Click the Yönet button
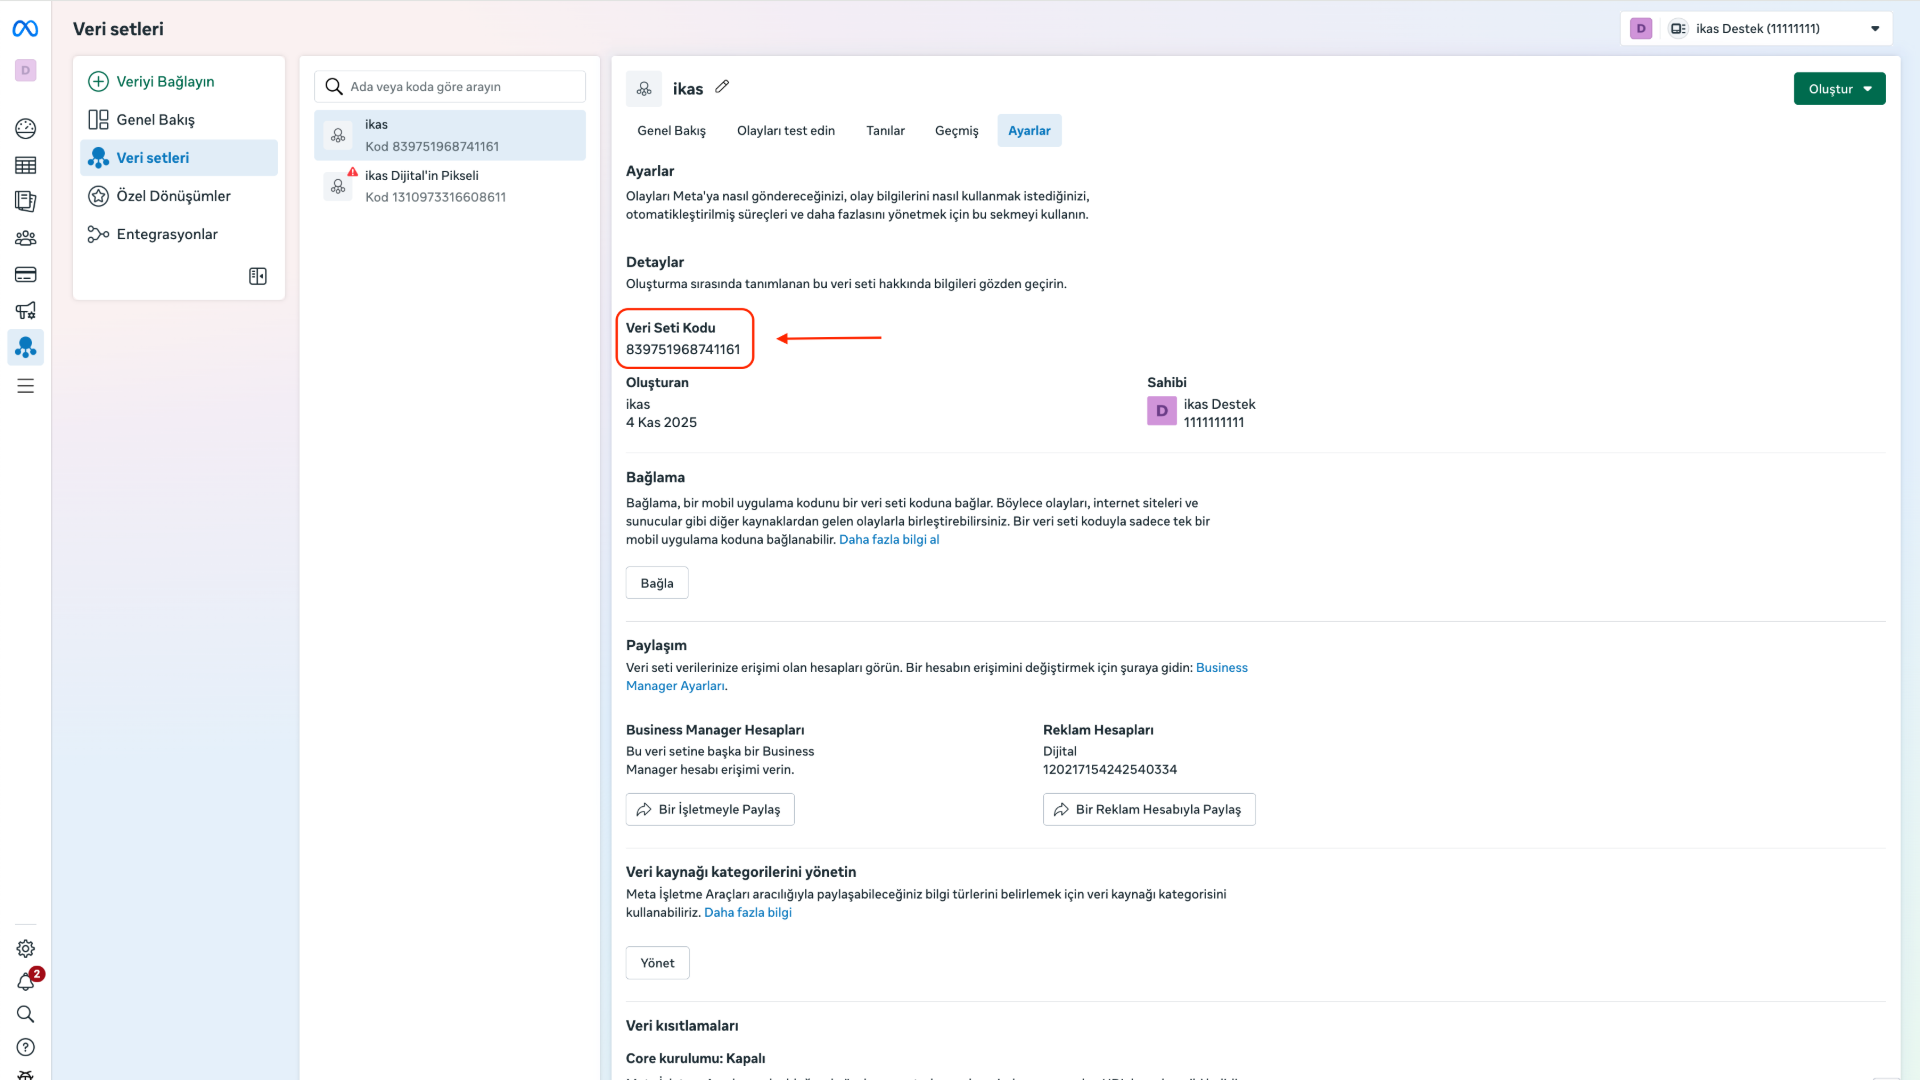The height and width of the screenshot is (1080, 1920). [x=658, y=963]
